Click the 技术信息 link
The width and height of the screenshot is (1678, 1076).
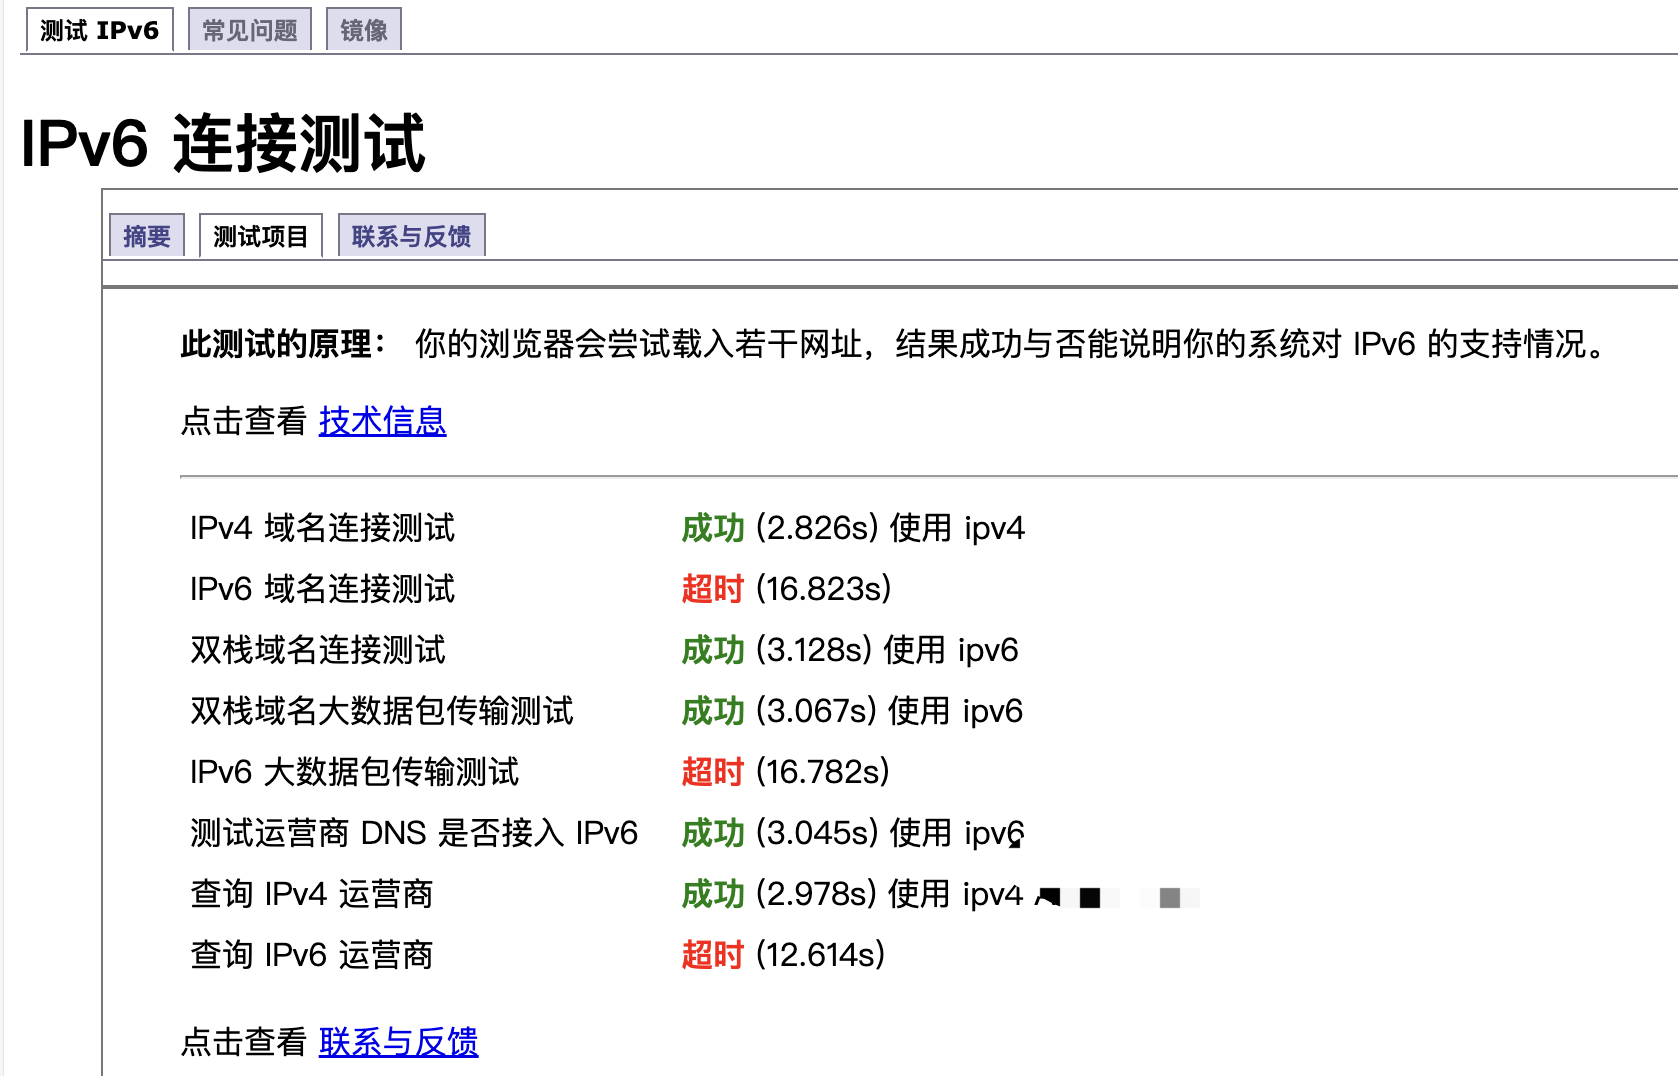pos(382,421)
